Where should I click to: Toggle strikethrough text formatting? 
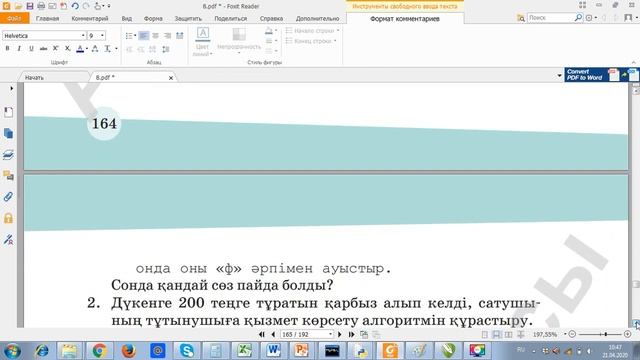pos(43,49)
